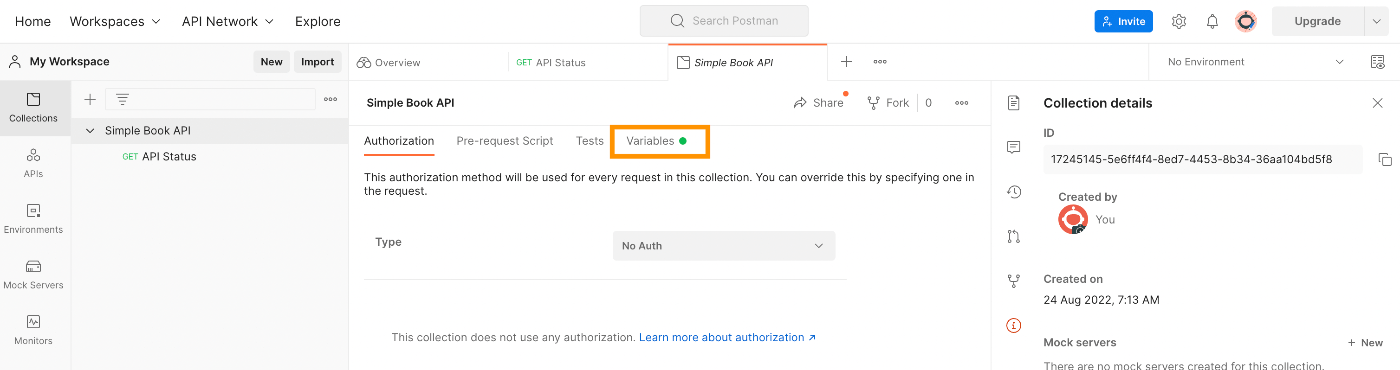This screenshot has height=370, width=1400.
Task: Collapse the Simple Book API collection
Action: [x=91, y=130]
